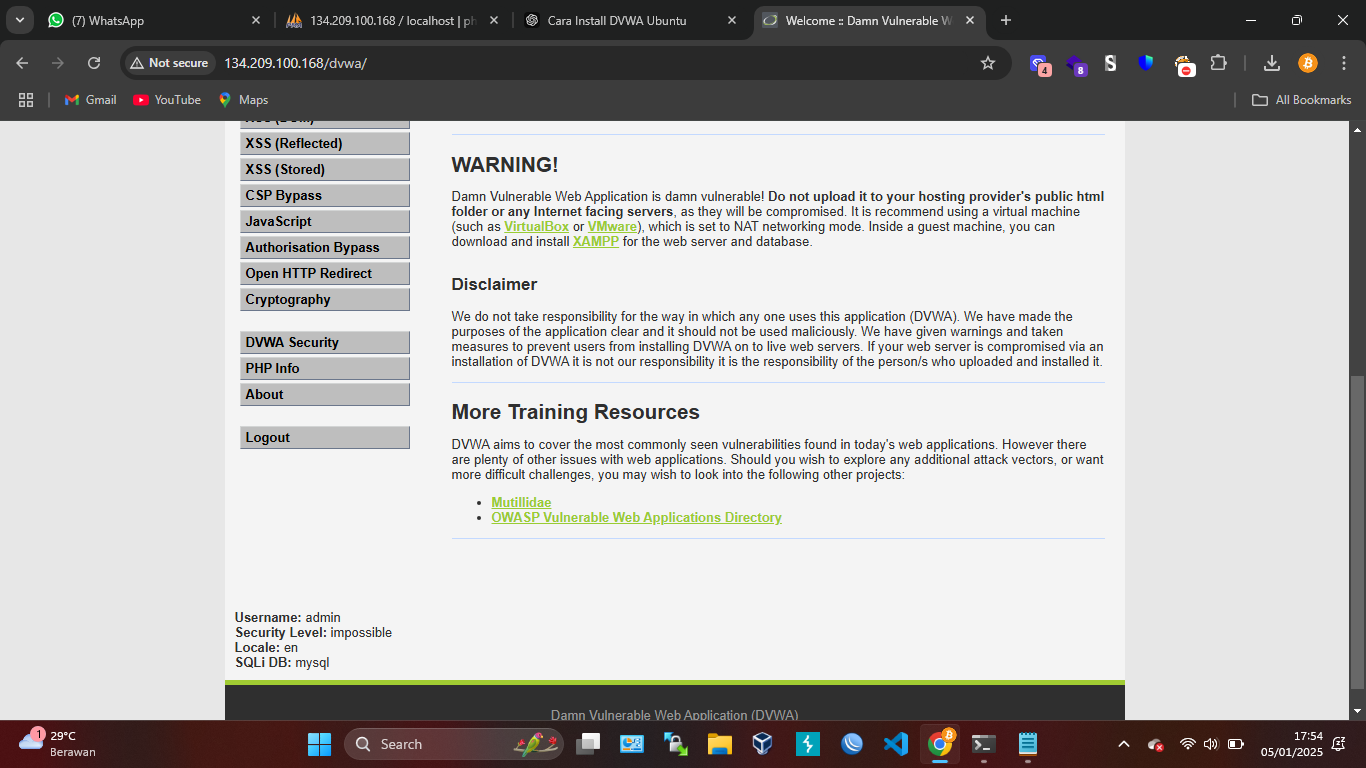Open the DVWA Security page
1366x768 pixels.
[x=325, y=343]
